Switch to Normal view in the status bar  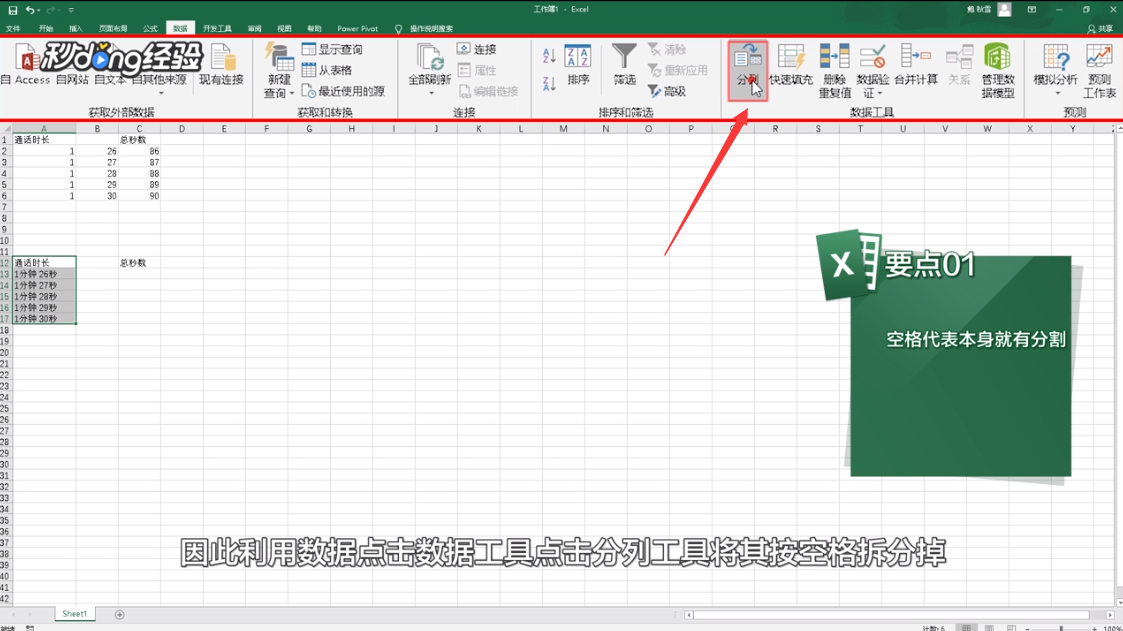click(966, 627)
